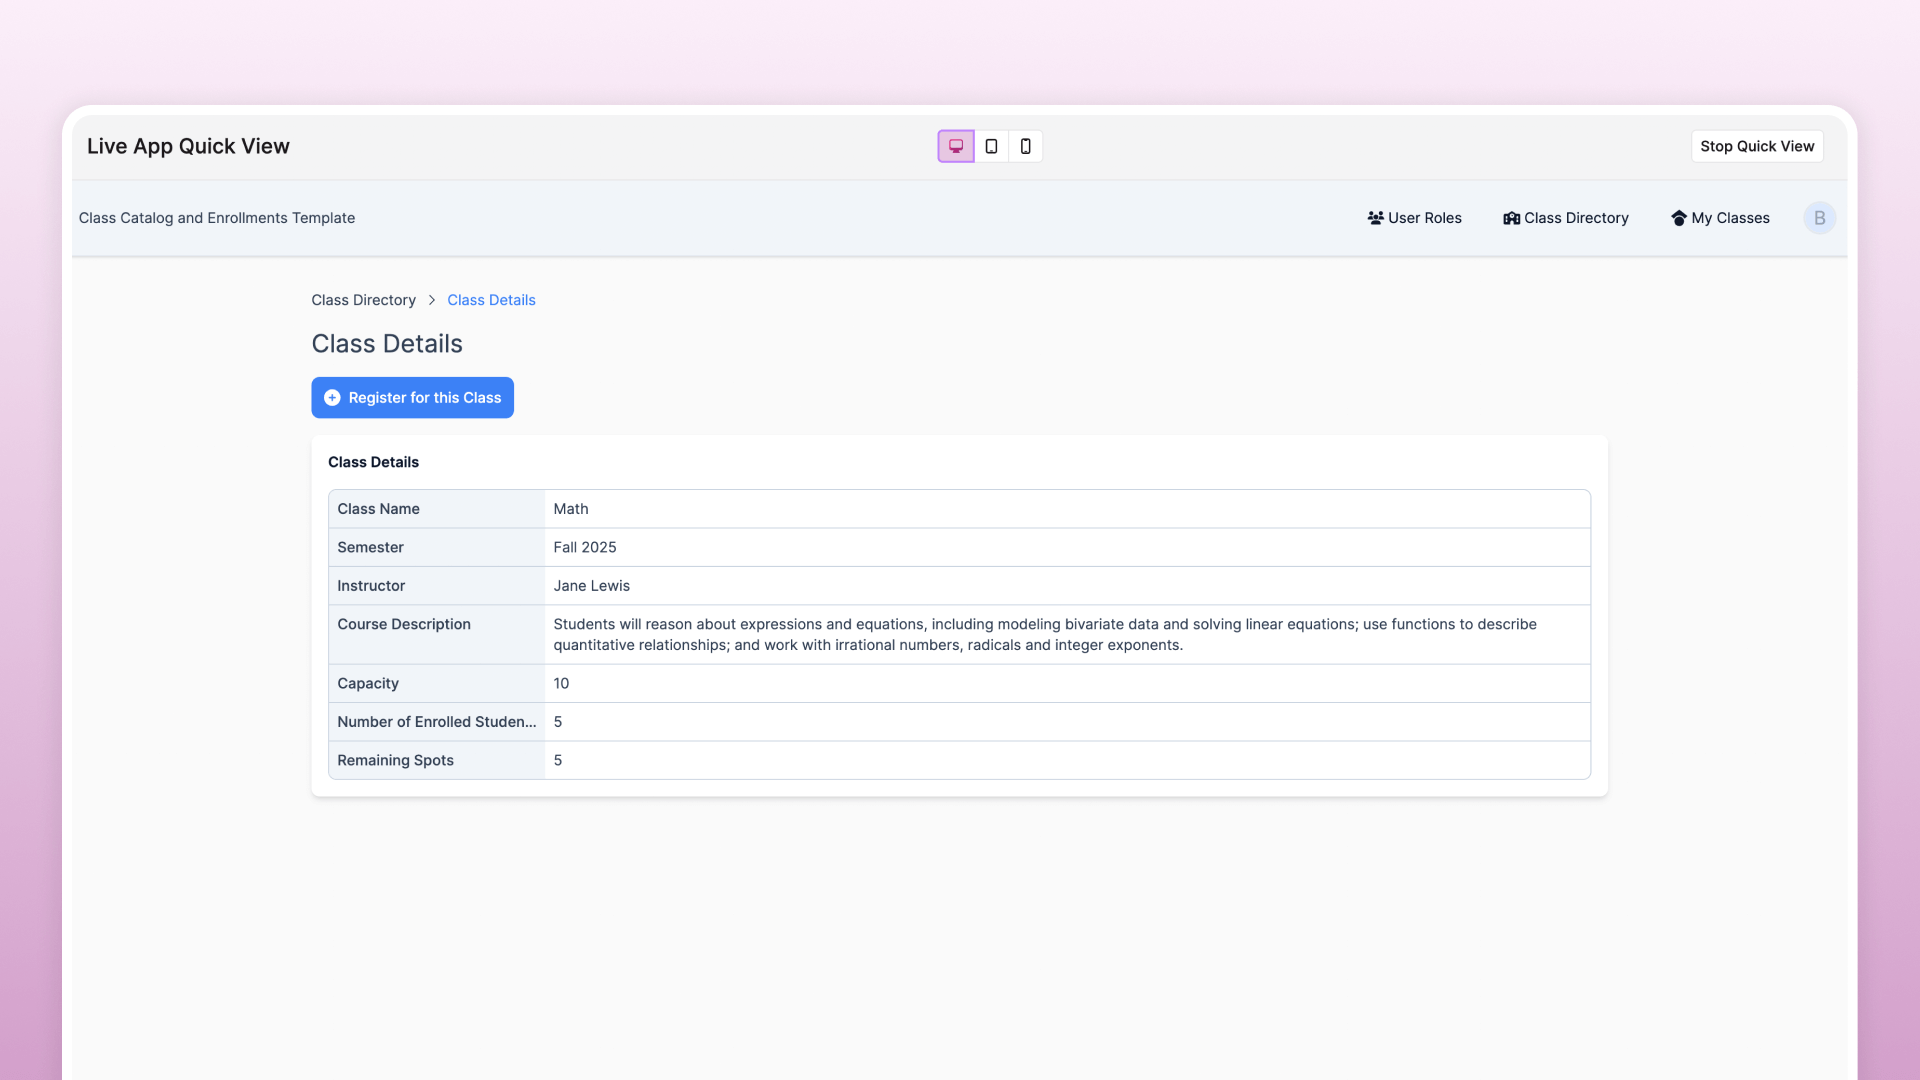Switch to desktop preview mode
1920x1080 pixels.
point(956,146)
